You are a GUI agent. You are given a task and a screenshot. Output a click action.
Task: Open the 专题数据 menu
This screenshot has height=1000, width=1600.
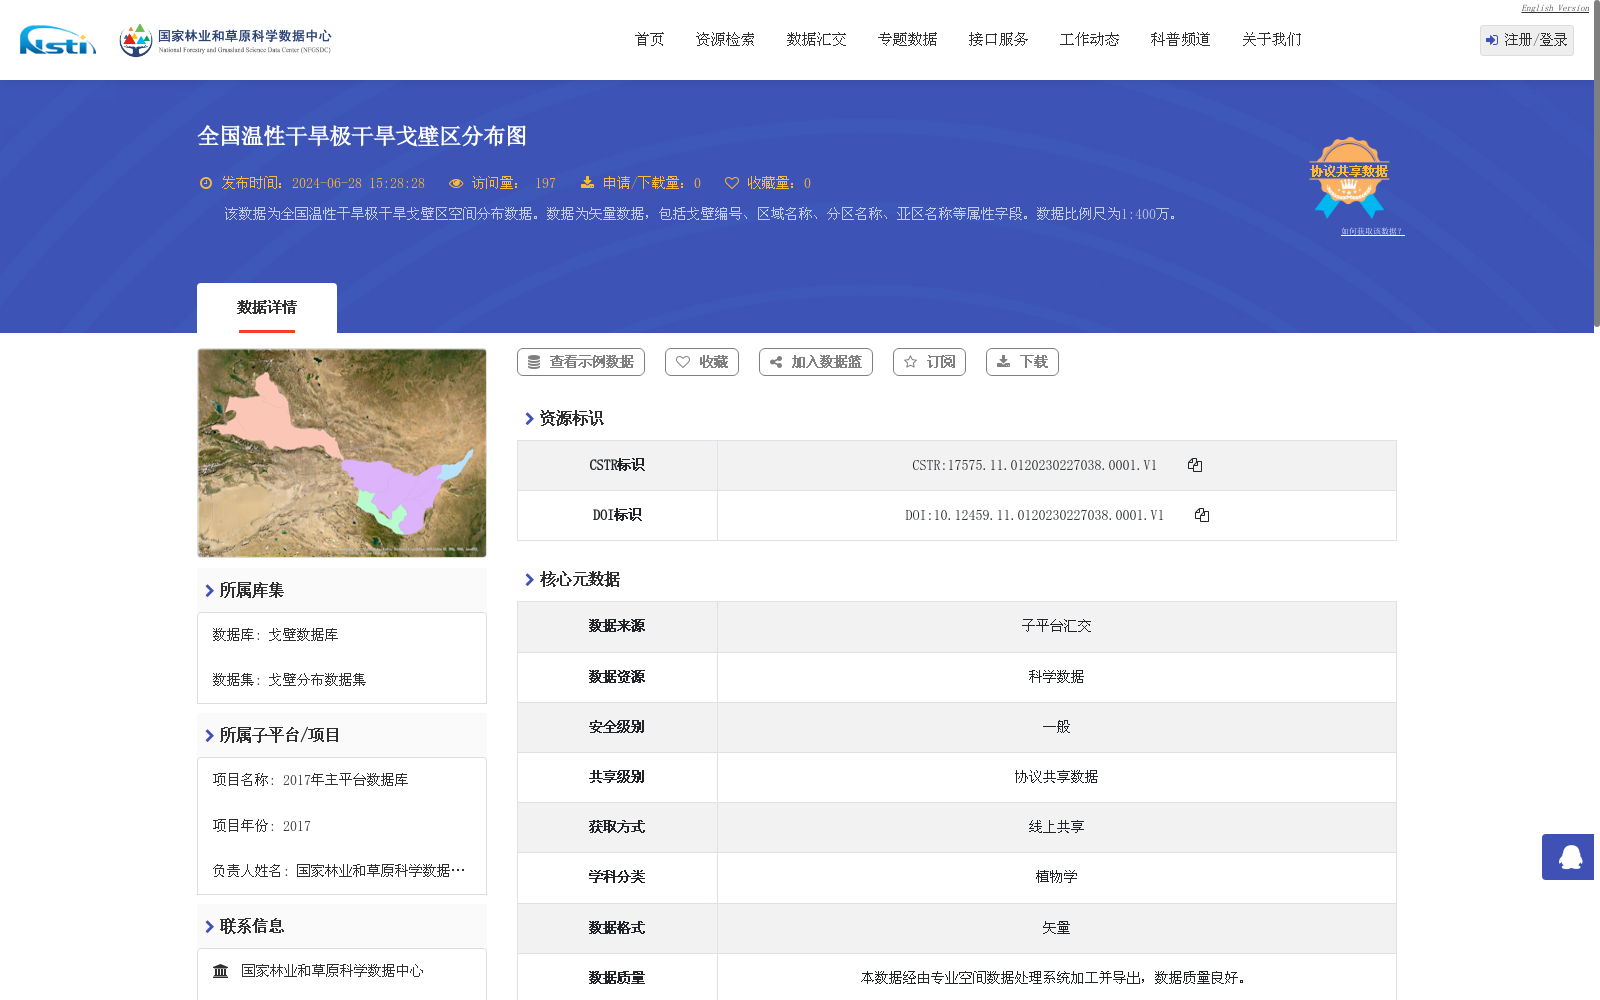click(906, 39)
